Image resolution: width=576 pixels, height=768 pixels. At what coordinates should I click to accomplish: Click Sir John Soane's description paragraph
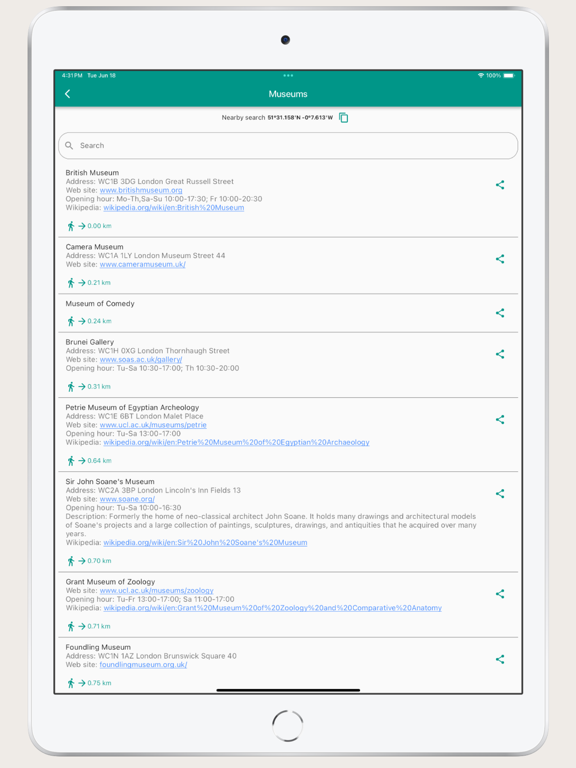click(271, 525)
